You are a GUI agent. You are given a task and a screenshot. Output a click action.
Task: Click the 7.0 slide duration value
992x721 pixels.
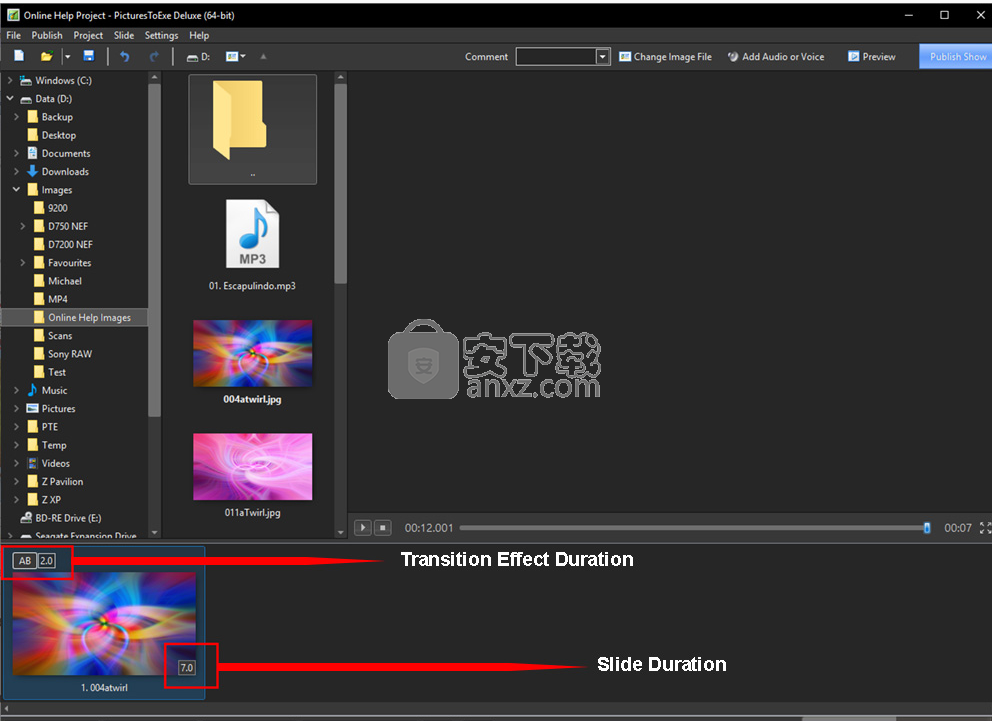click(187, 667)
